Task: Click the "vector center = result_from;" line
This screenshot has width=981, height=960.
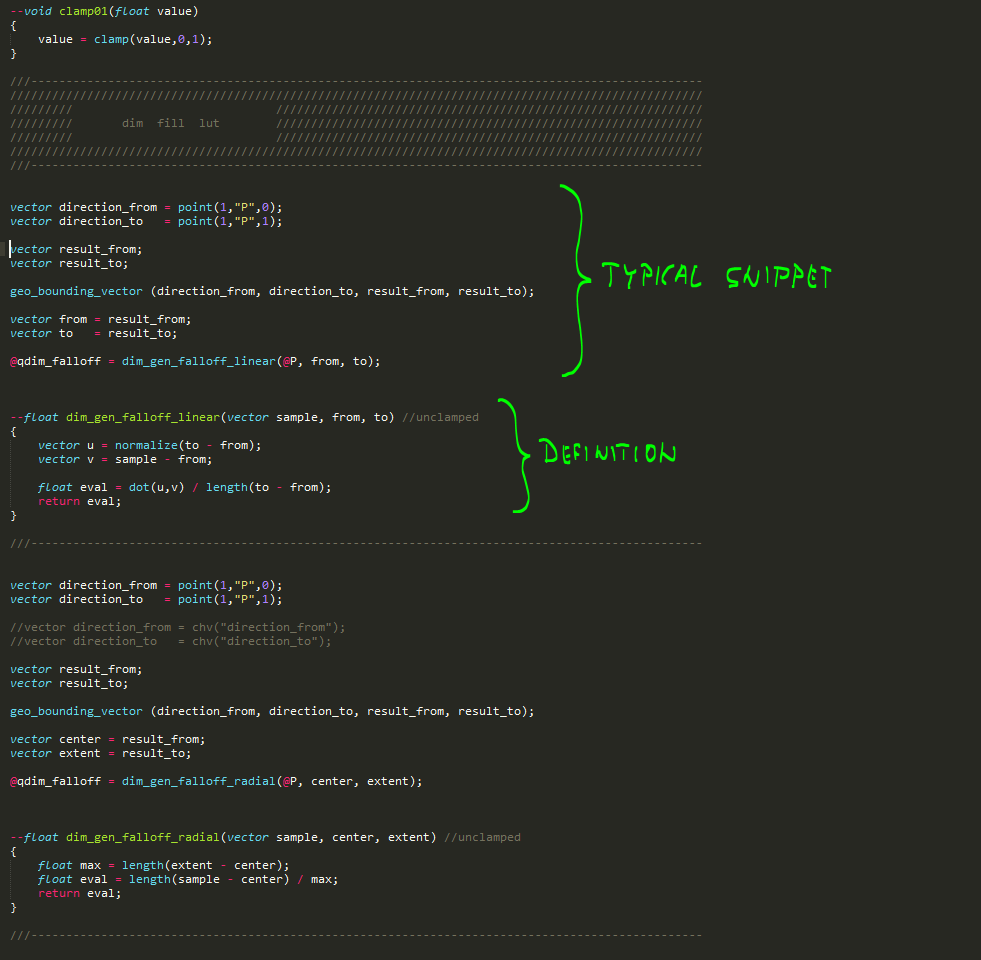Action: [x=107, y=739]
